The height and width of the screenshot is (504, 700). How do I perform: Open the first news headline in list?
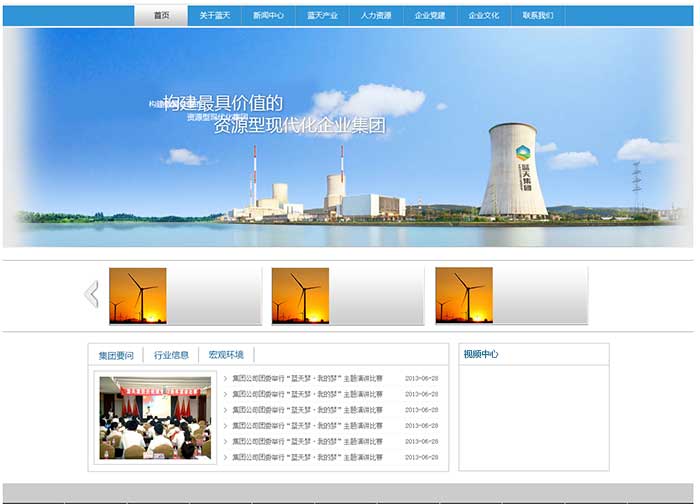[308, 379]
